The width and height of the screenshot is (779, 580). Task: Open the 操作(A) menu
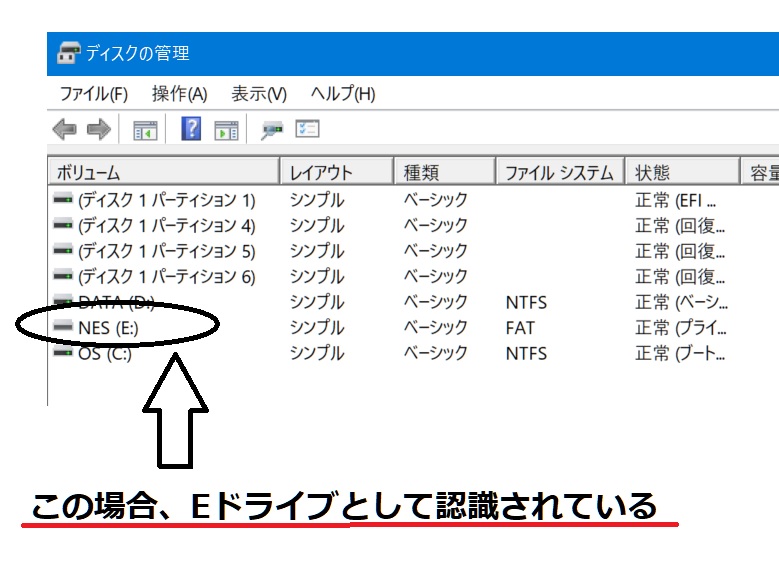[179, 94]
